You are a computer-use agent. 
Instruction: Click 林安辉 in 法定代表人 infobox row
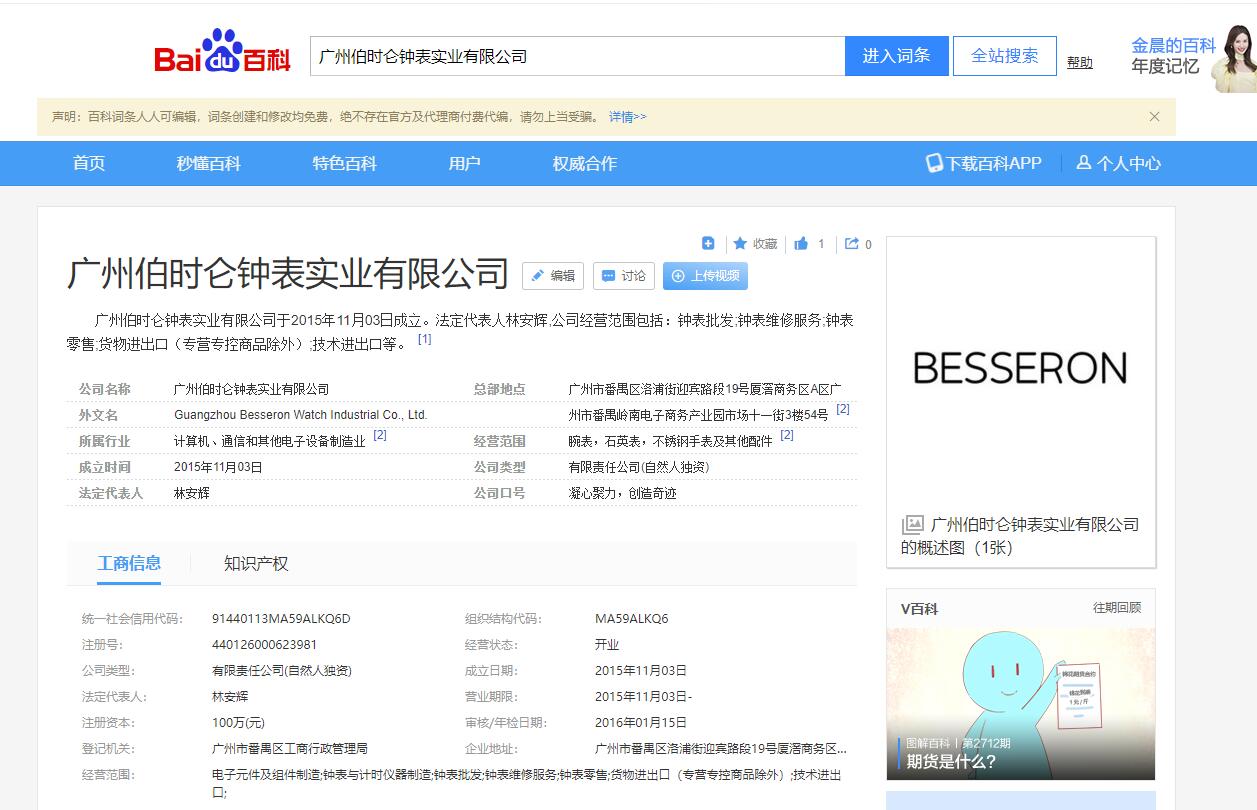(x=192, y=493)
